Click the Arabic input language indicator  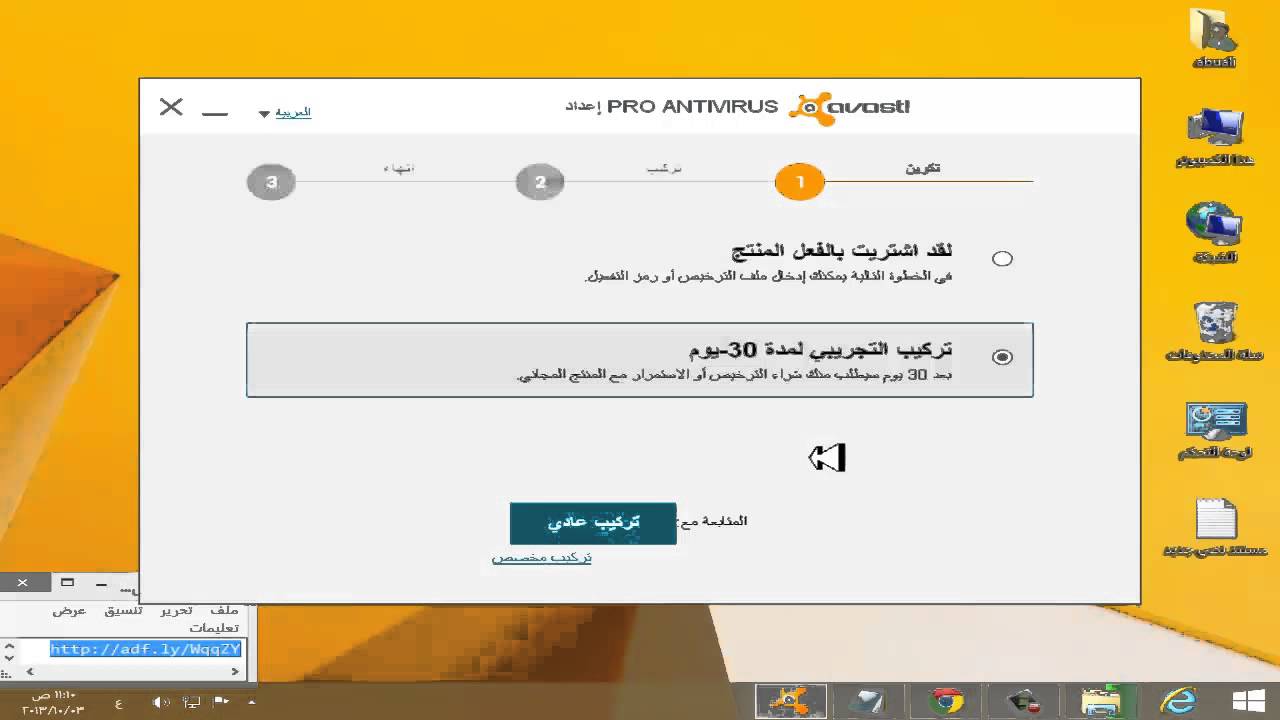pyautogui.click(x=118, y=703)
